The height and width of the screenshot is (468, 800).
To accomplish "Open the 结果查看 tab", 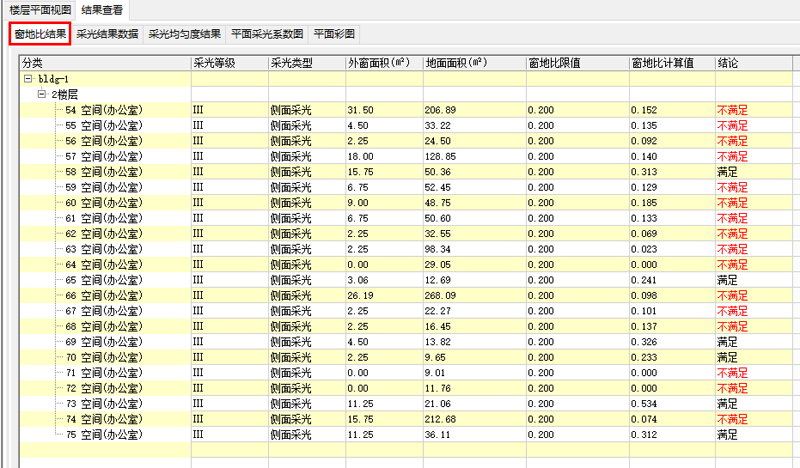I will (x=102, y=10).
